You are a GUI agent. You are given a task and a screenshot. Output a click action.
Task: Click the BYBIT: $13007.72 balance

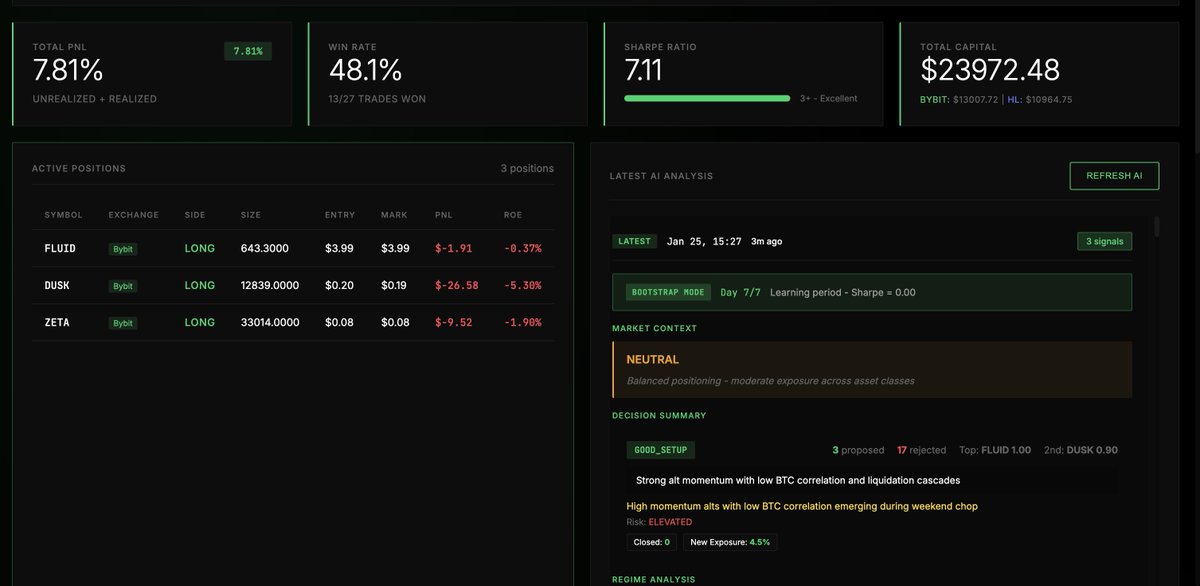pyautogui.click(x=961, y=99)
